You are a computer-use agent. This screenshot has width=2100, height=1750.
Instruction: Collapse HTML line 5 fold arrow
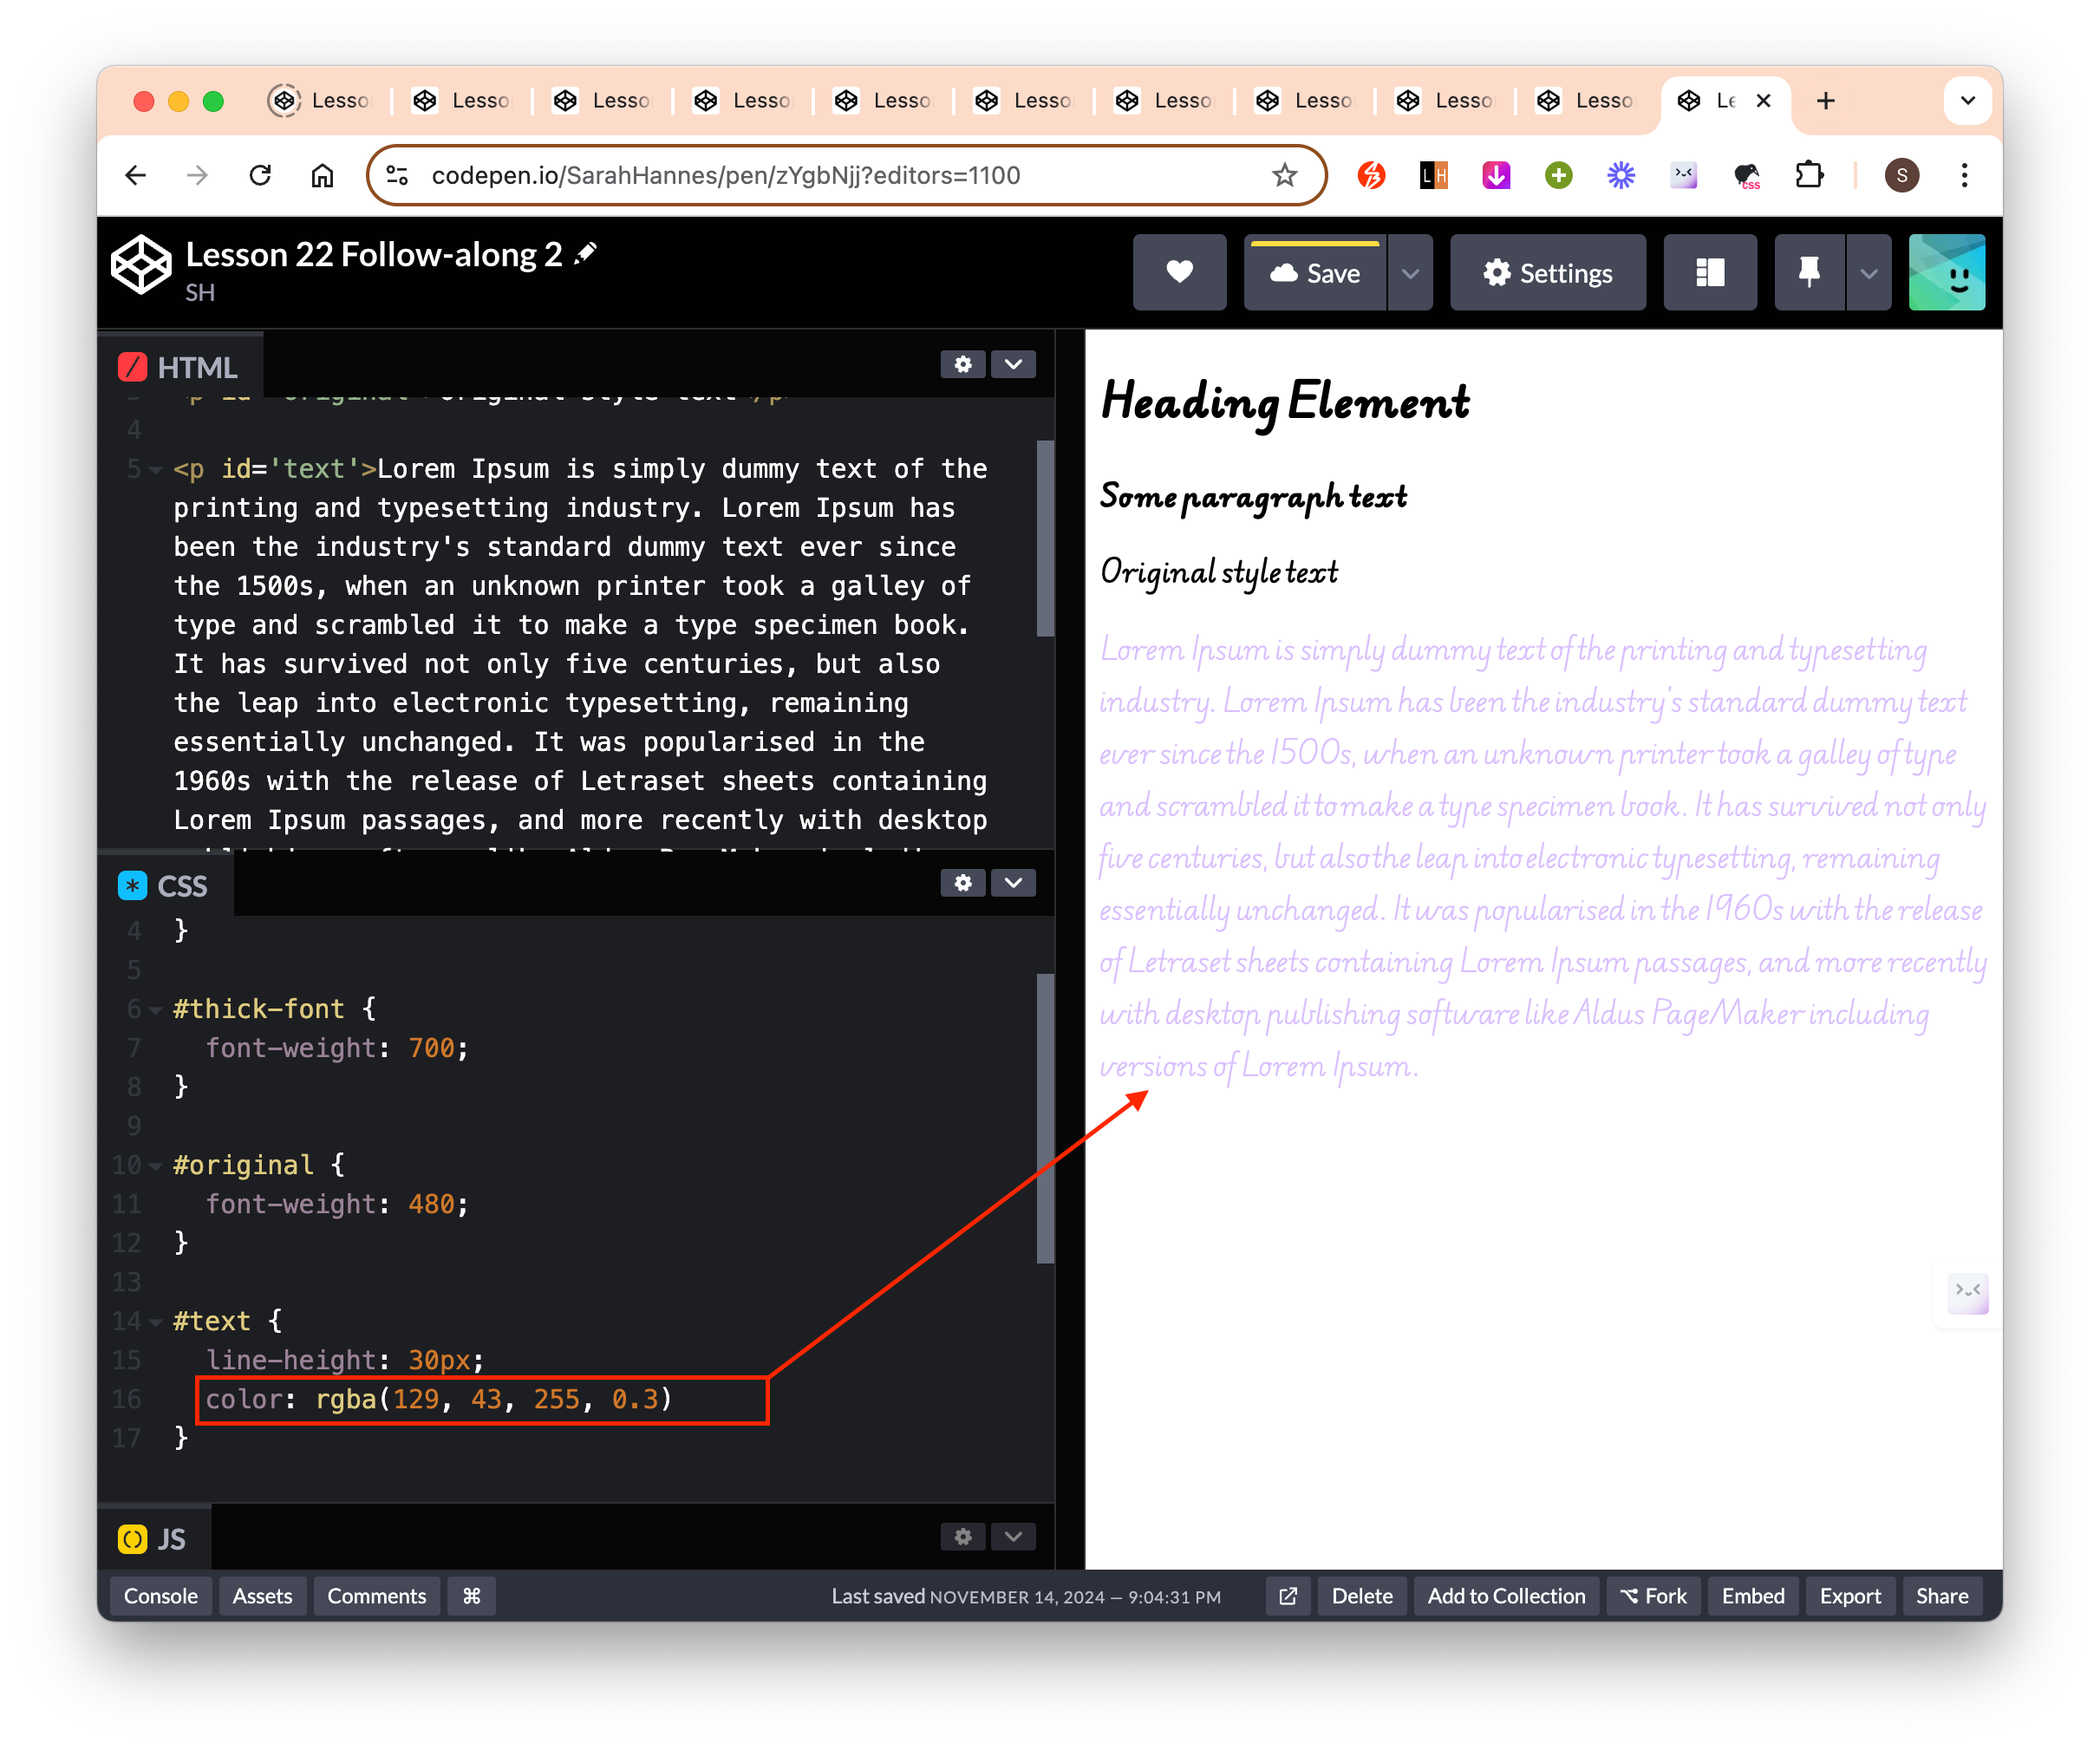[x=156, y=470]
